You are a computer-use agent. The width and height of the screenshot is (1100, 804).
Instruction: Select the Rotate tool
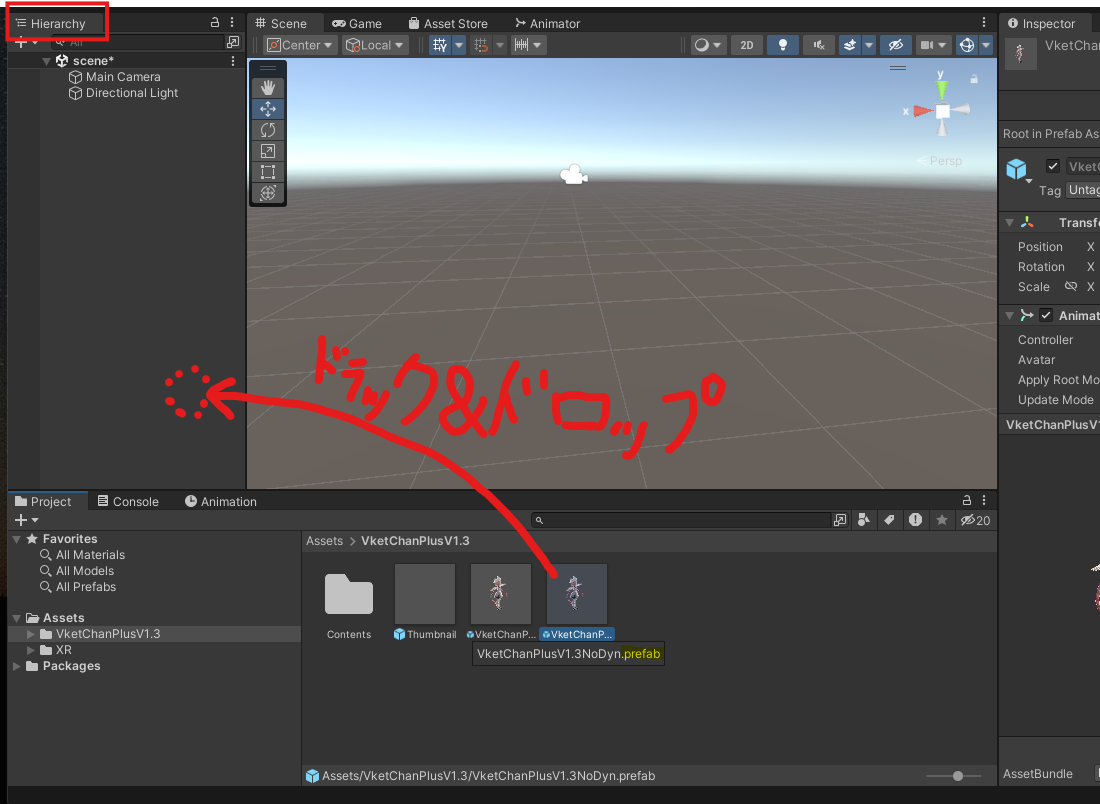(x=267, y=130)
